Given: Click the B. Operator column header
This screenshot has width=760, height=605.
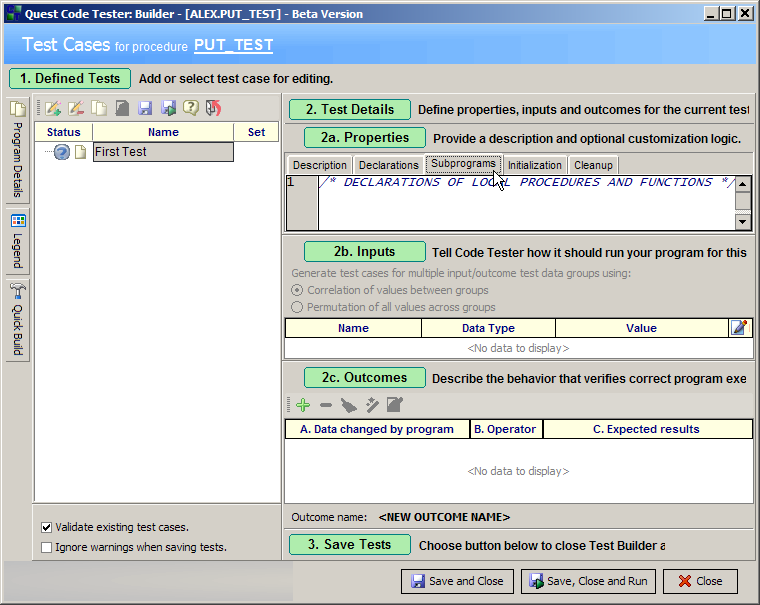Looking at the screenshot, I should [506, 429].
